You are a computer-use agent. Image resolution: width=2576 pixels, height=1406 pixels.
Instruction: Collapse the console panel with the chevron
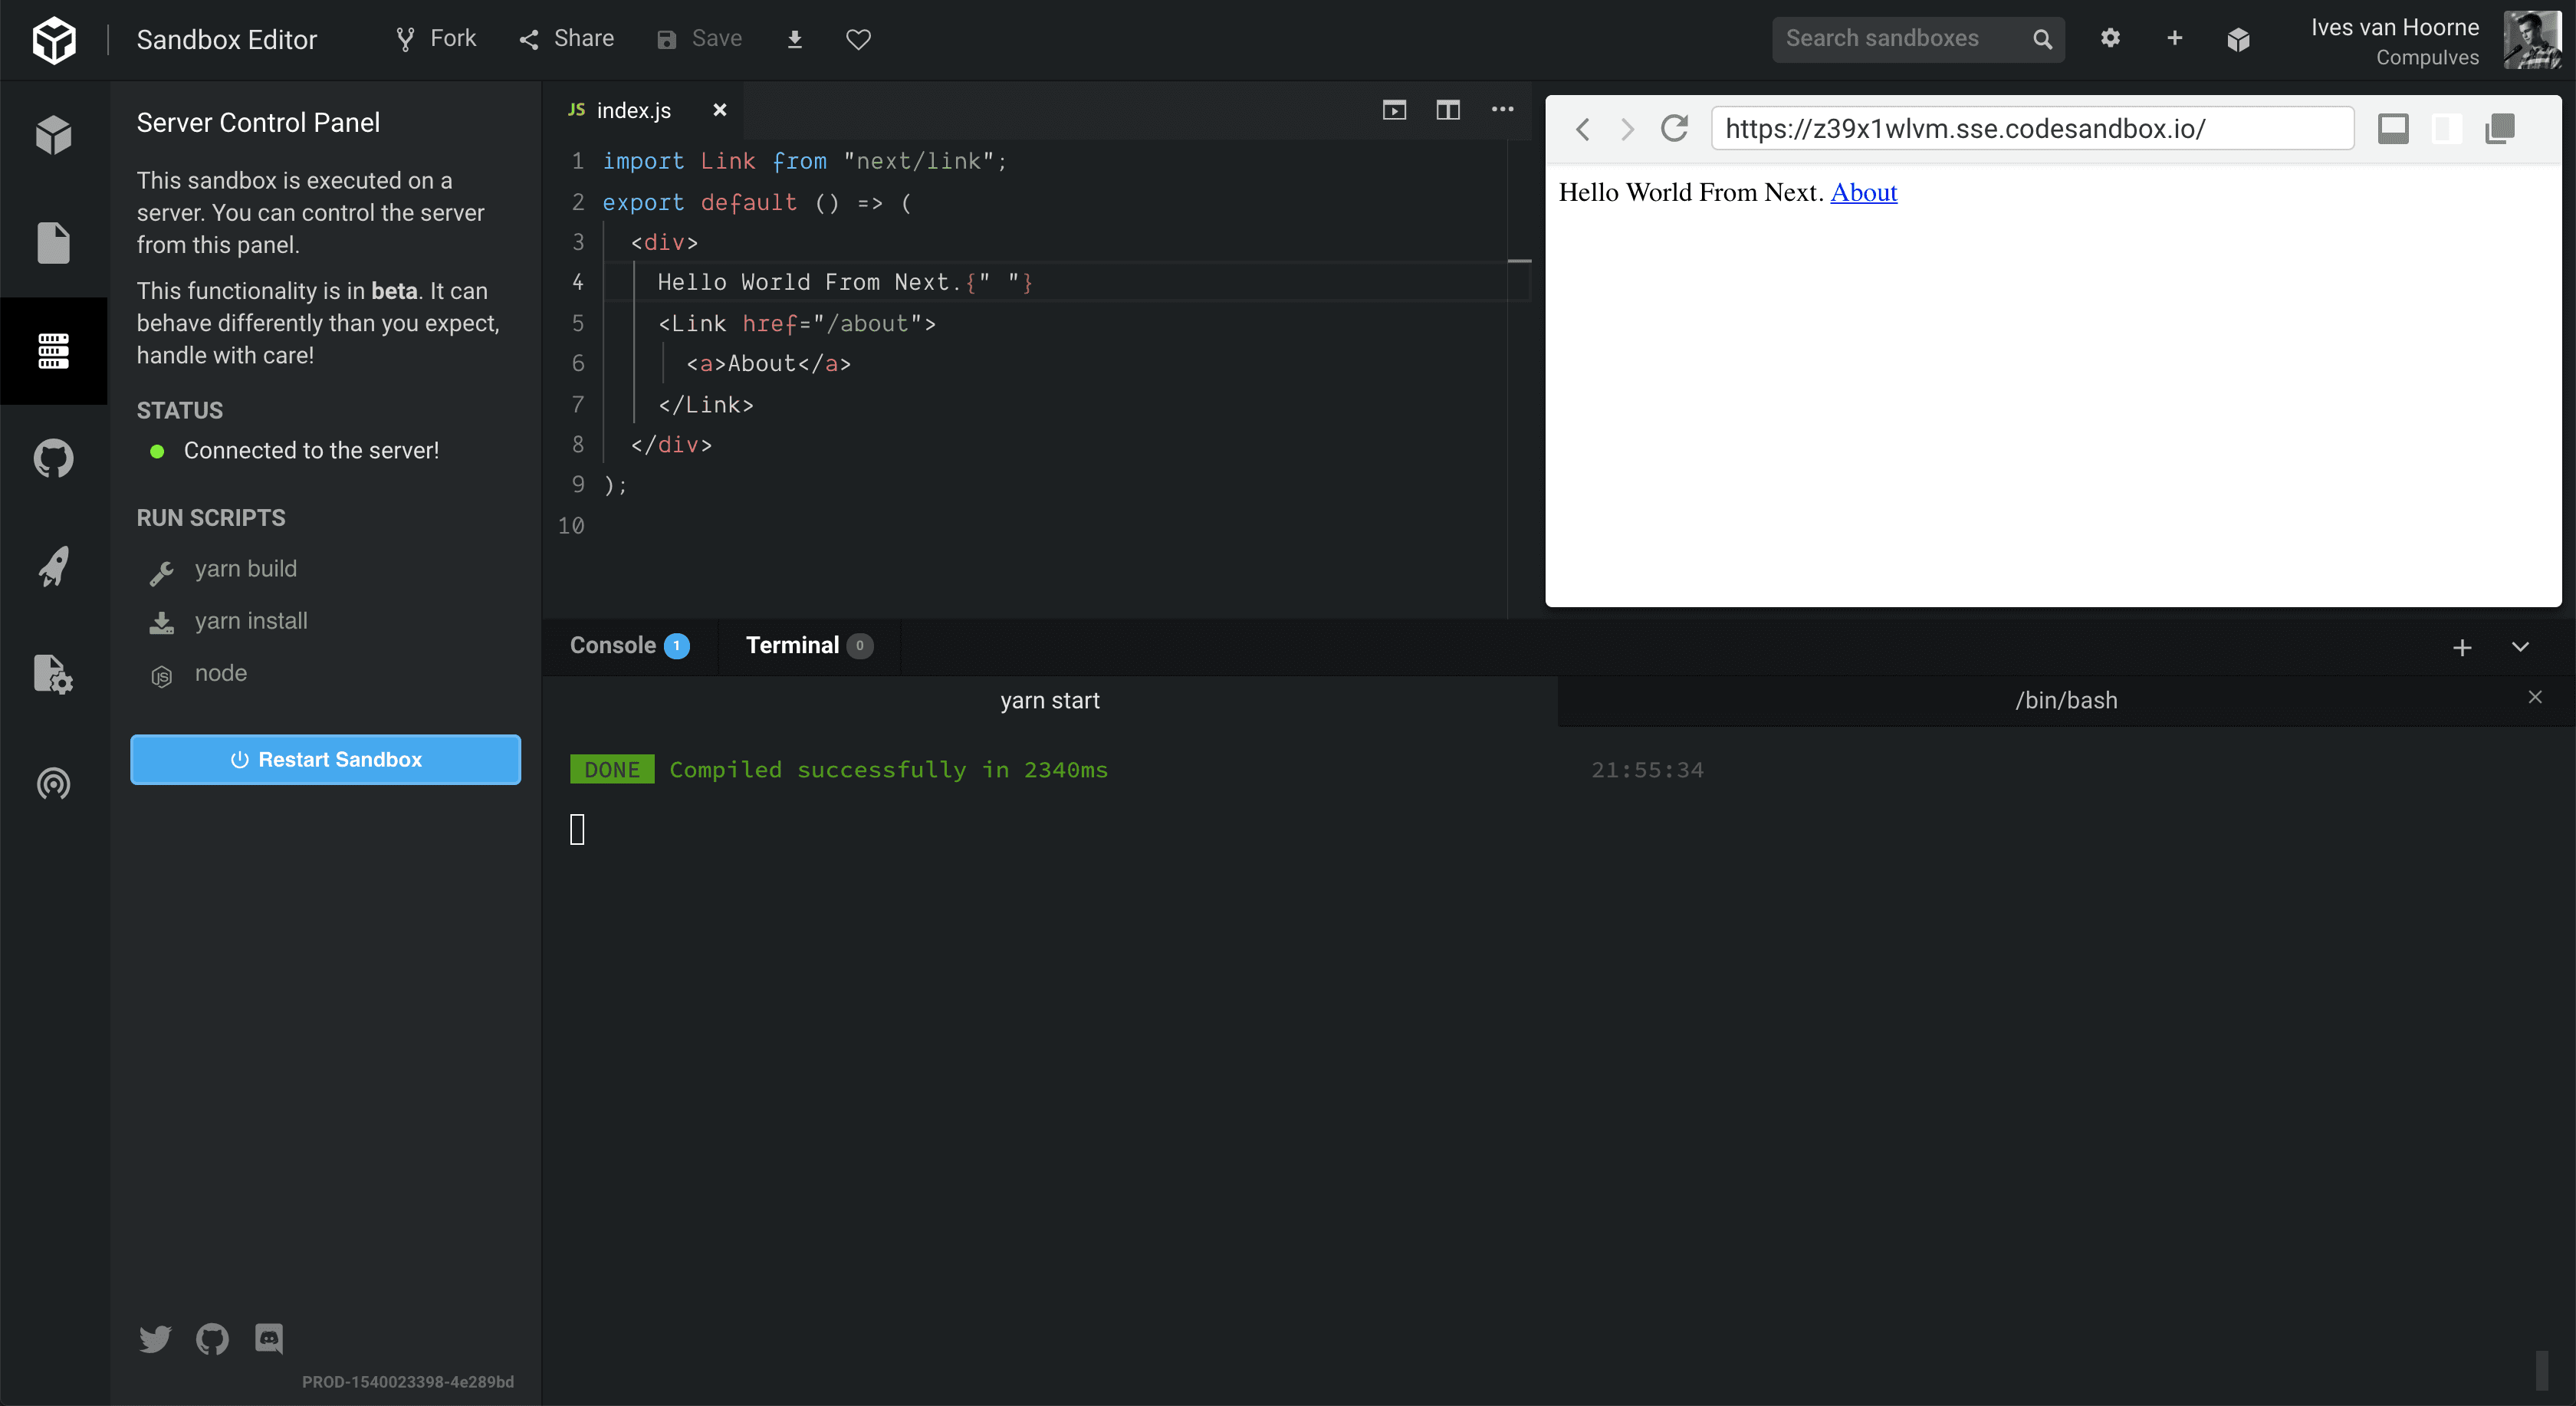[x=2521, y=647]
